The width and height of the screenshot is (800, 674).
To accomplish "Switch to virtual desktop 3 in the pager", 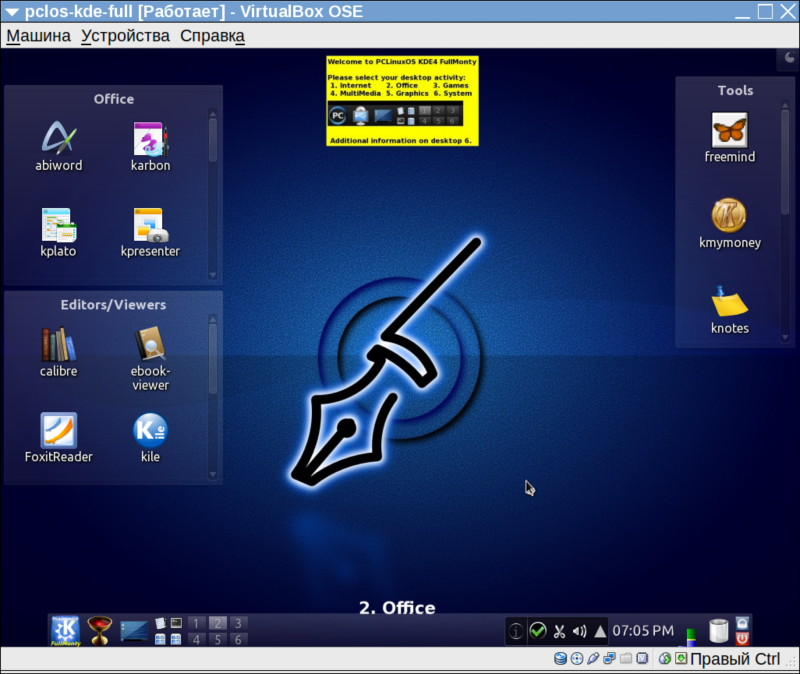I will pyautogui.click(x=238, y=623).
